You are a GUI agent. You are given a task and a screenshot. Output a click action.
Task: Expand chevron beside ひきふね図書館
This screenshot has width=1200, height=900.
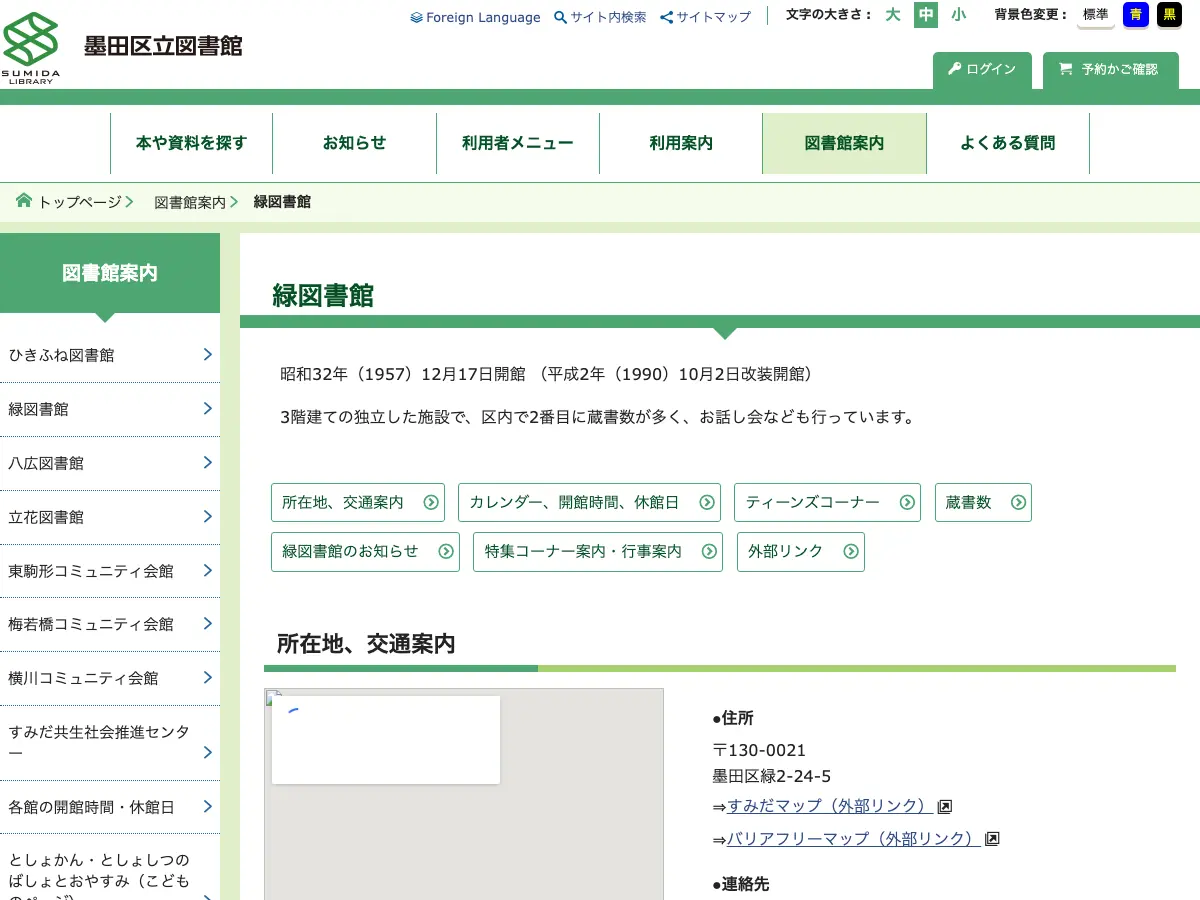coord(207,354)
